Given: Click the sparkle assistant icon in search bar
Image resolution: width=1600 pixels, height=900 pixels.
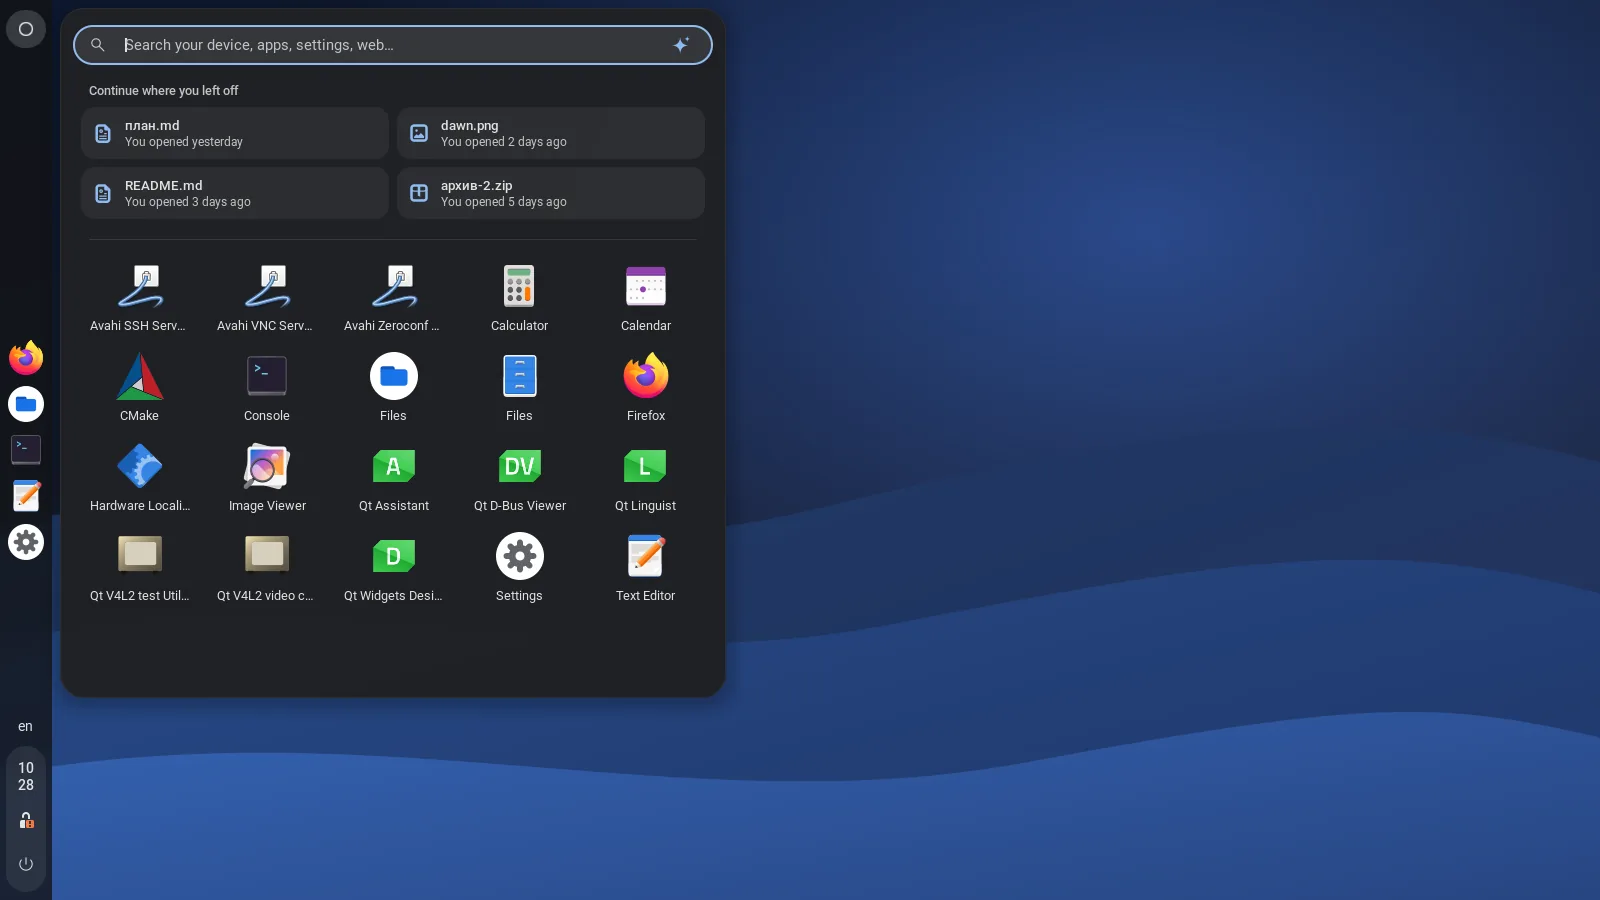Looking at the screenshot, I should click(x=681, y=45).
